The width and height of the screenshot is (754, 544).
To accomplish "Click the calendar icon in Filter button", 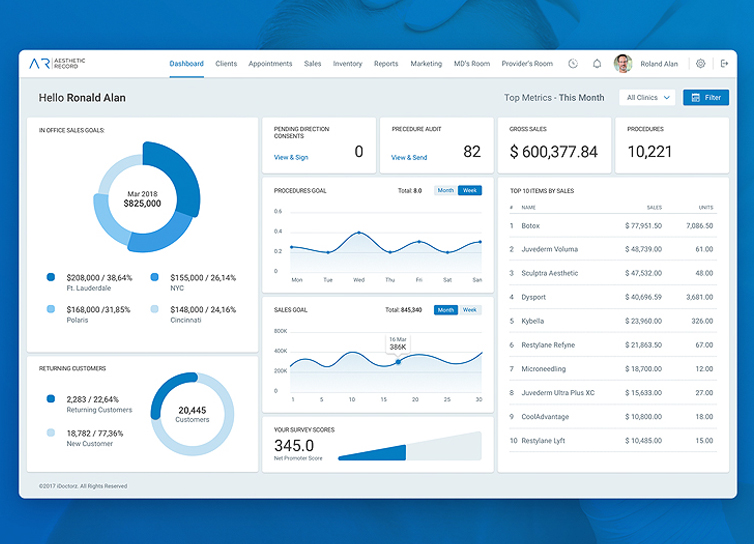I will pos(695,98).
